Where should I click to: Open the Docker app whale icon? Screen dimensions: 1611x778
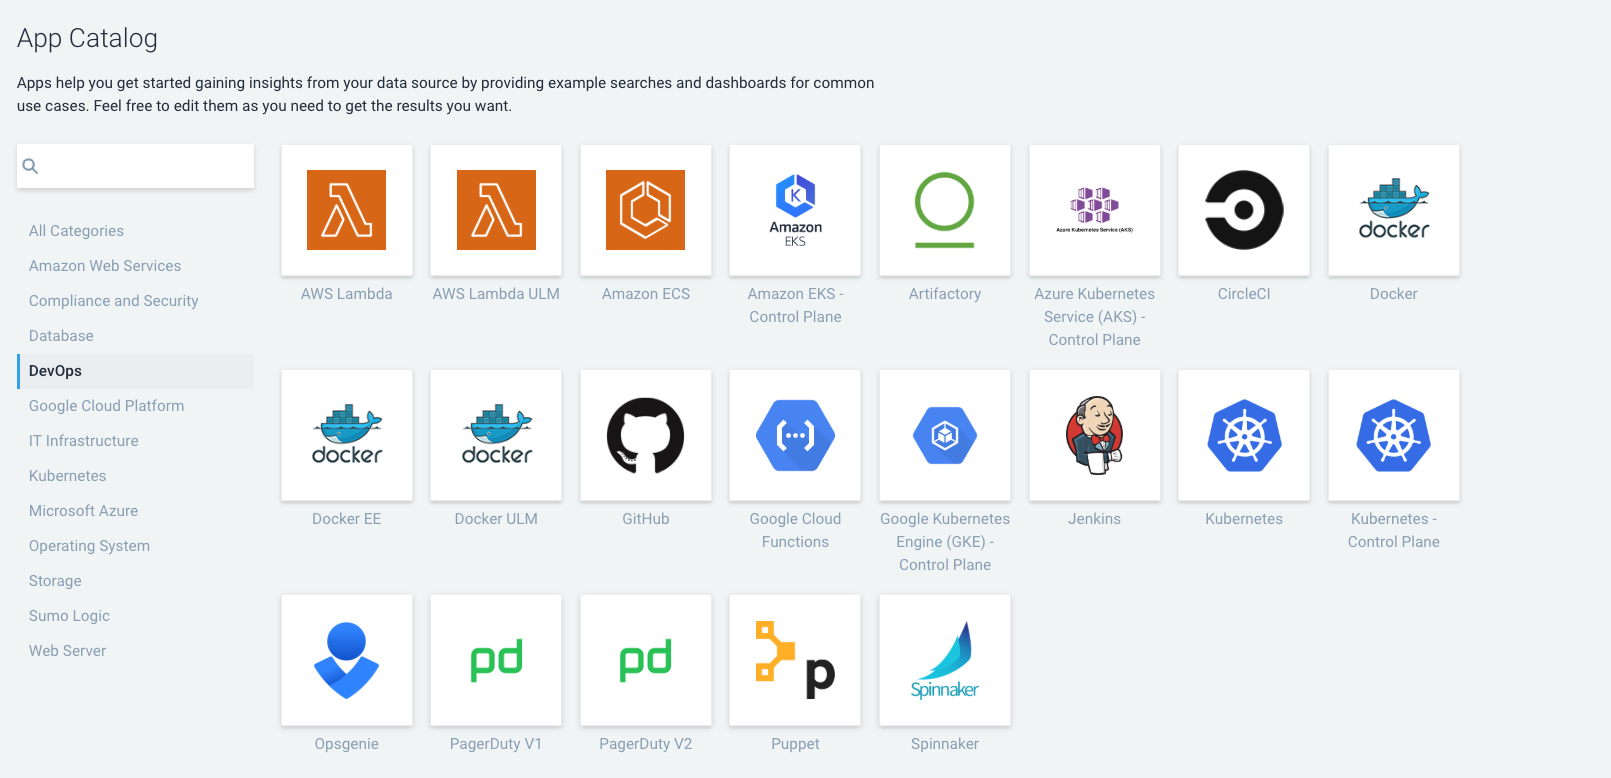pos(1394,210)
